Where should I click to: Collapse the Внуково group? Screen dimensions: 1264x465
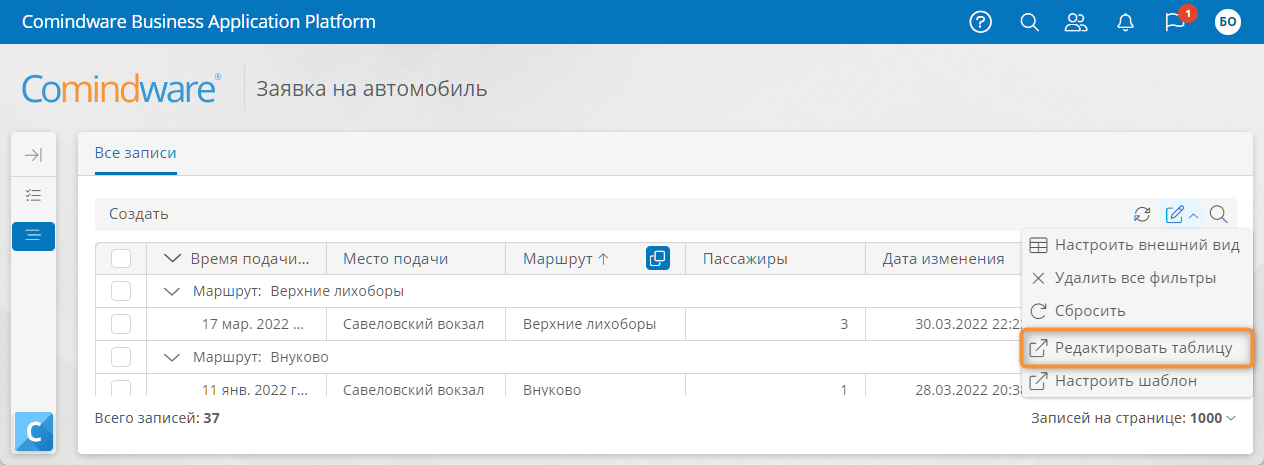[x=171, y=357]
